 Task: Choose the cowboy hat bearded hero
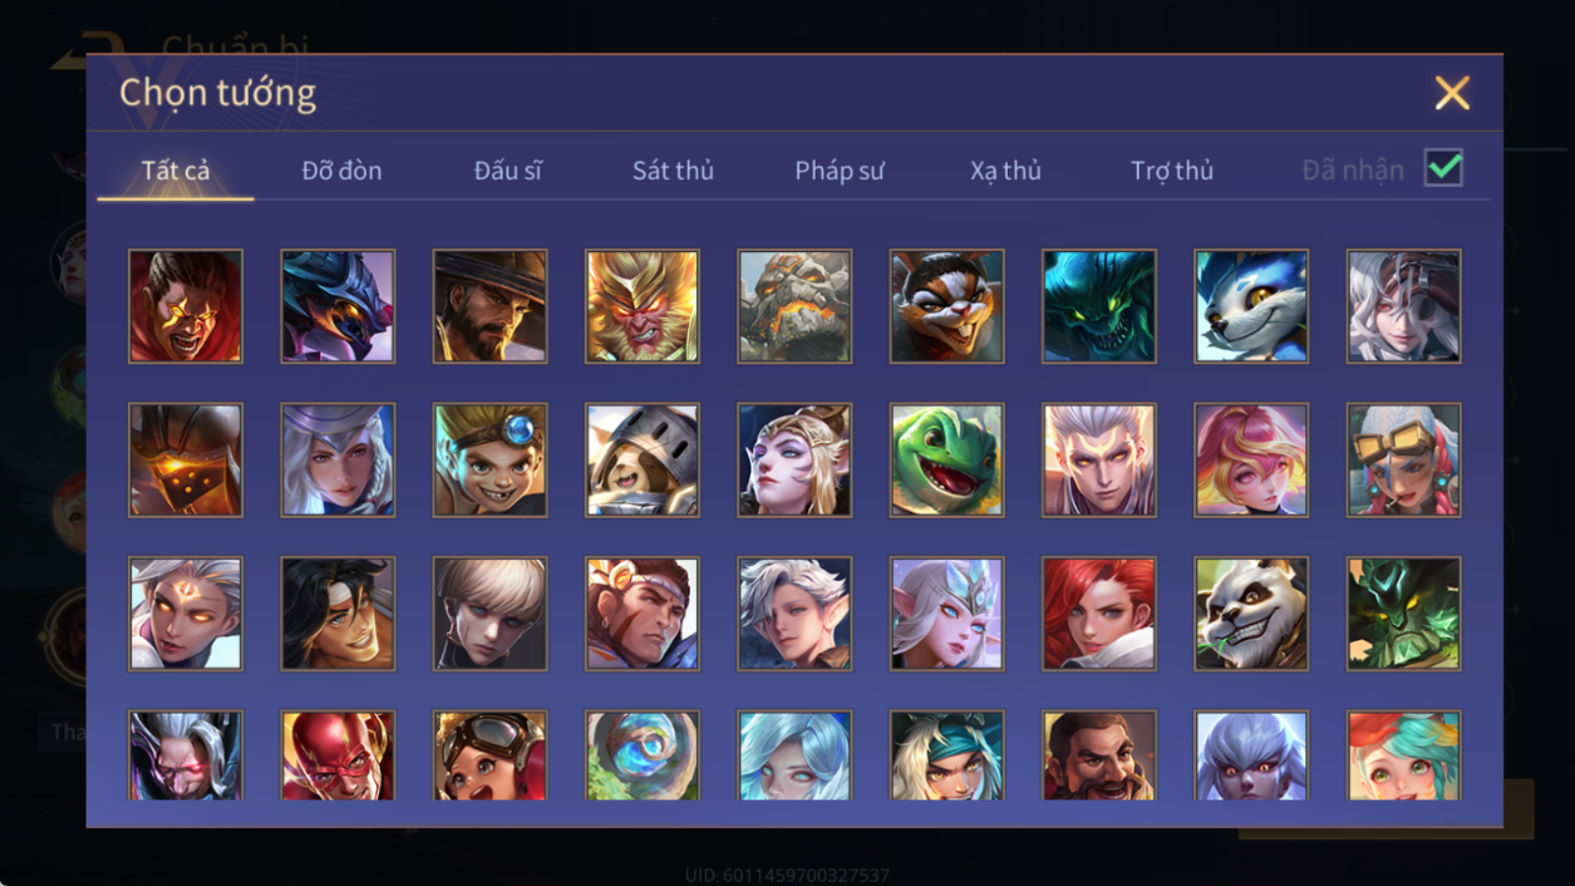(x=490, y=306)
